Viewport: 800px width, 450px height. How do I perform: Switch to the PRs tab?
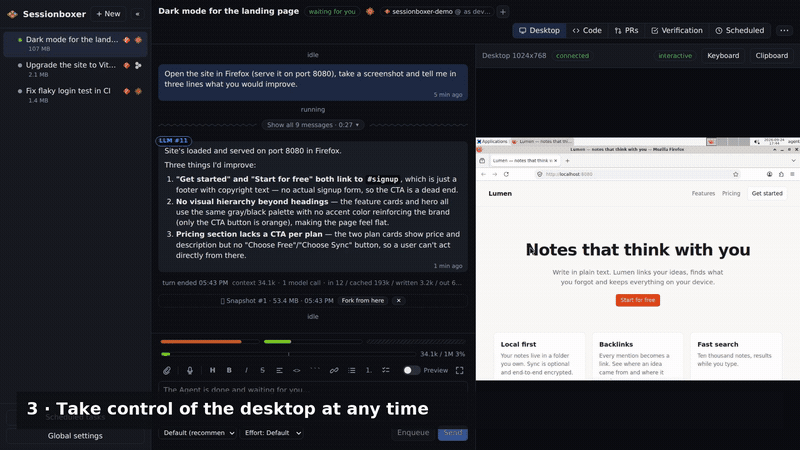(627, 31)
